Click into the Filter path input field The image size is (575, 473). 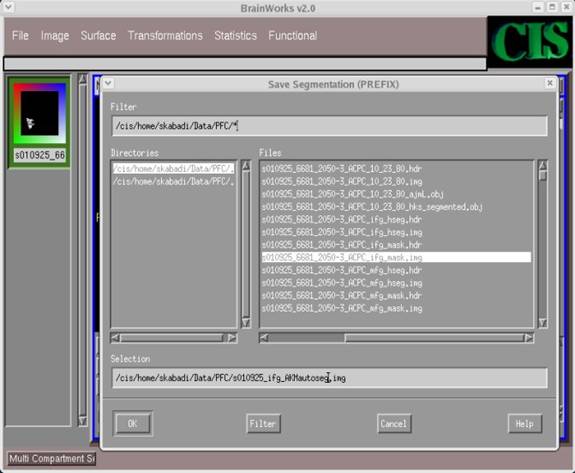click(329, 126)
